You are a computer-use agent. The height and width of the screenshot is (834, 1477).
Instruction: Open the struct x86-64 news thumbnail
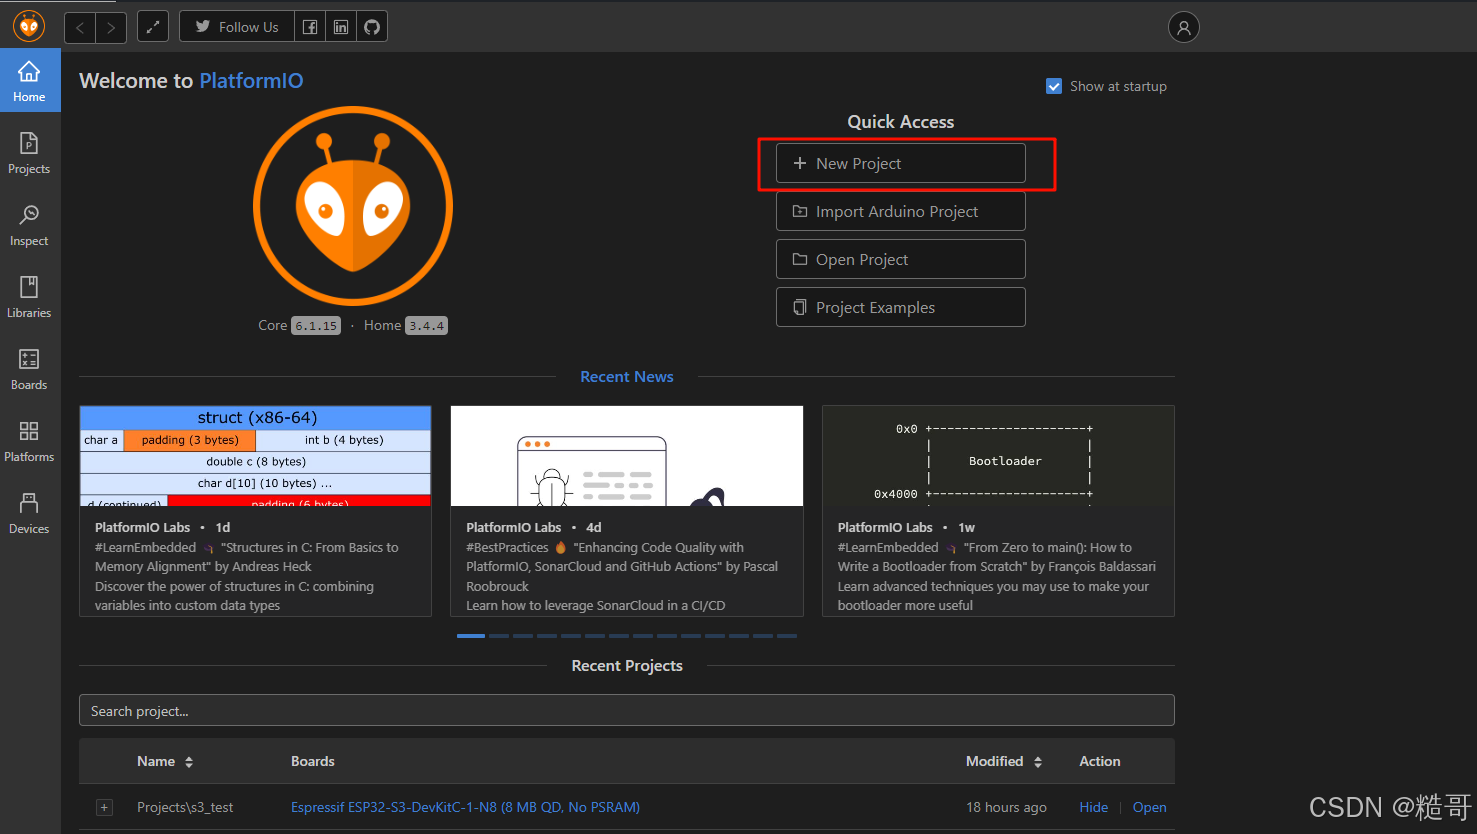[255, 456]
